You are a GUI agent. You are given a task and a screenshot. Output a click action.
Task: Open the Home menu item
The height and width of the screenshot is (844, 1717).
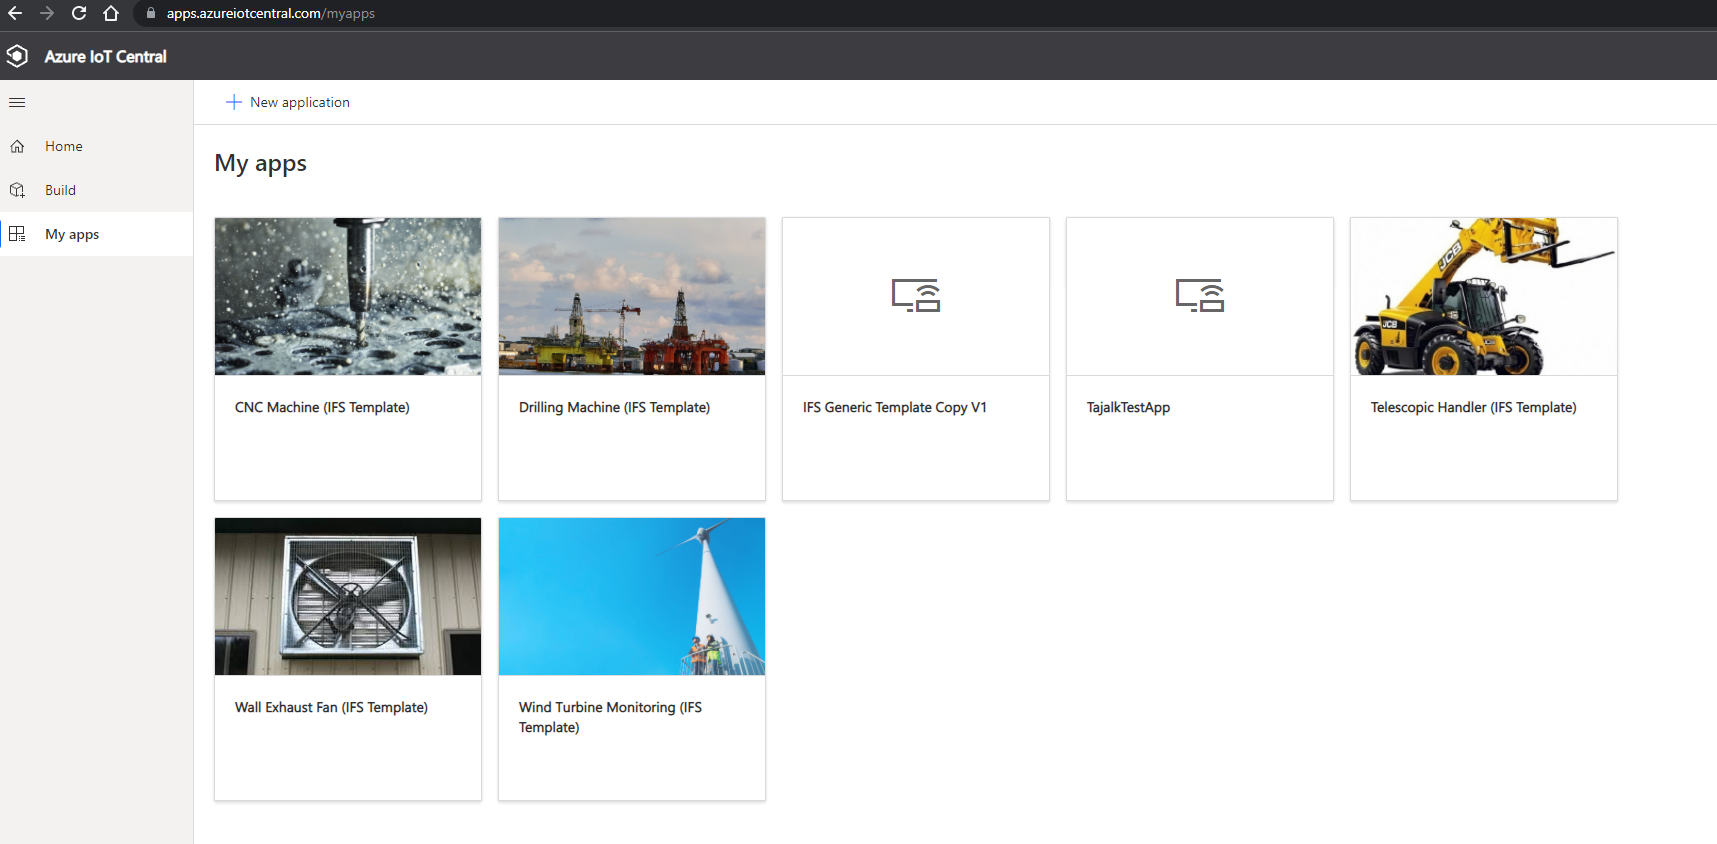pyautogui.click(x=64, y=146)
